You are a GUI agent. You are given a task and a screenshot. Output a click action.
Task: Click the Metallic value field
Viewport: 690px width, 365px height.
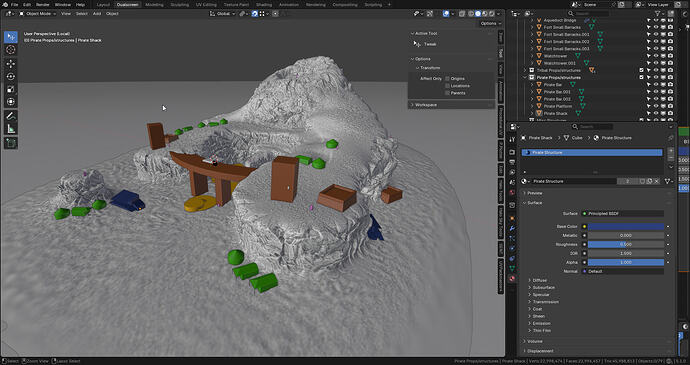tap(626, 236)
